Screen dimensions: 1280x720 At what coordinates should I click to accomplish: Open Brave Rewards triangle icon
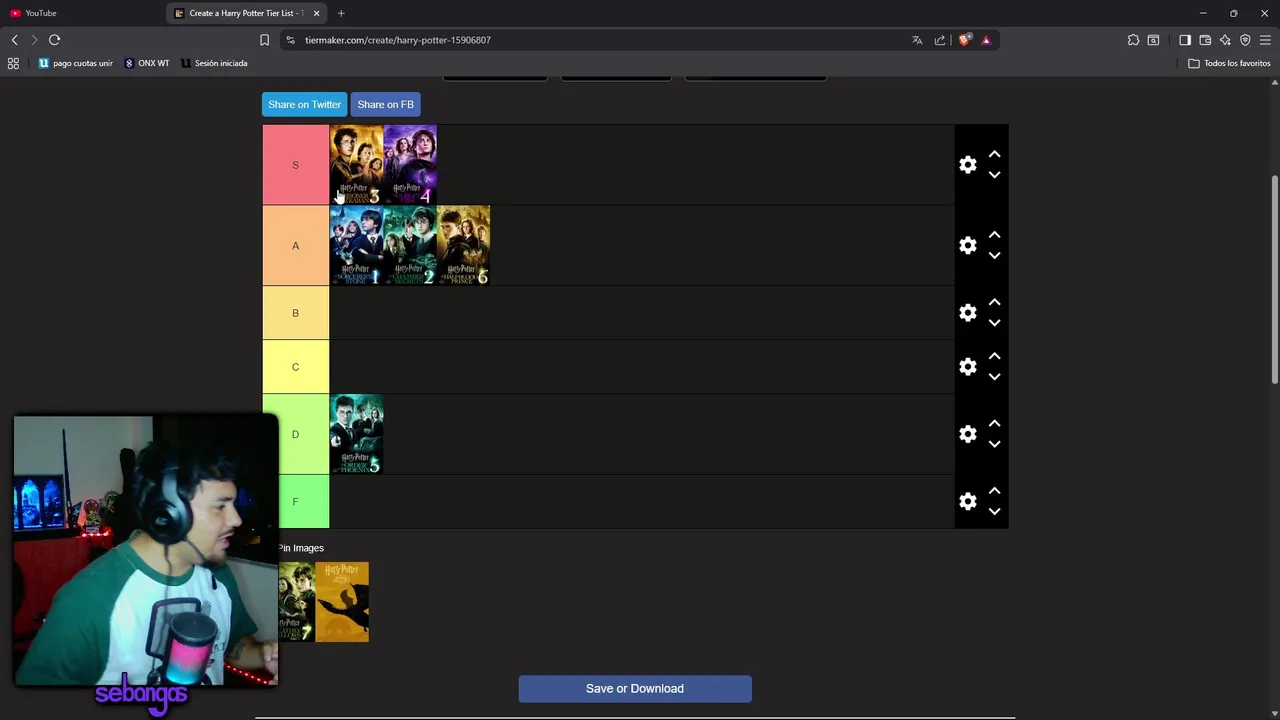click(x=986, y=40)
